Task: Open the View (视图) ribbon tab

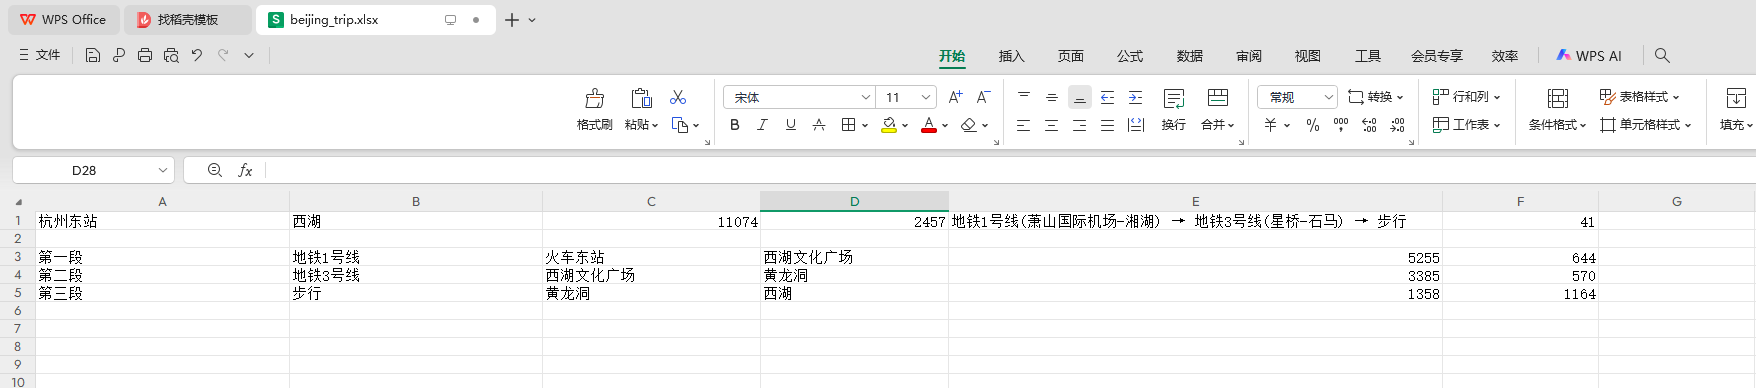Action: point(1308,56)
